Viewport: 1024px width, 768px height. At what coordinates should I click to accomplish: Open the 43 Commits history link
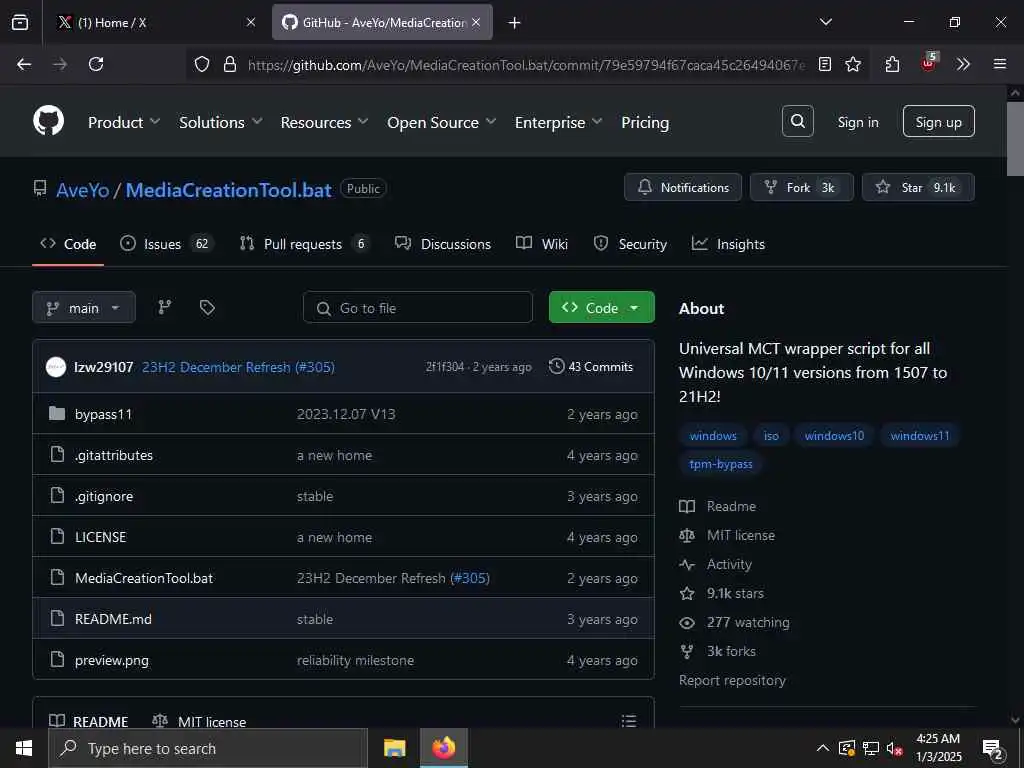point(591,366)
